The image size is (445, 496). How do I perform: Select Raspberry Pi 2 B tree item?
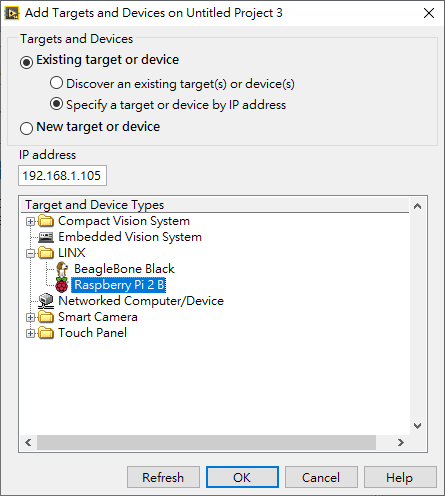119,285
